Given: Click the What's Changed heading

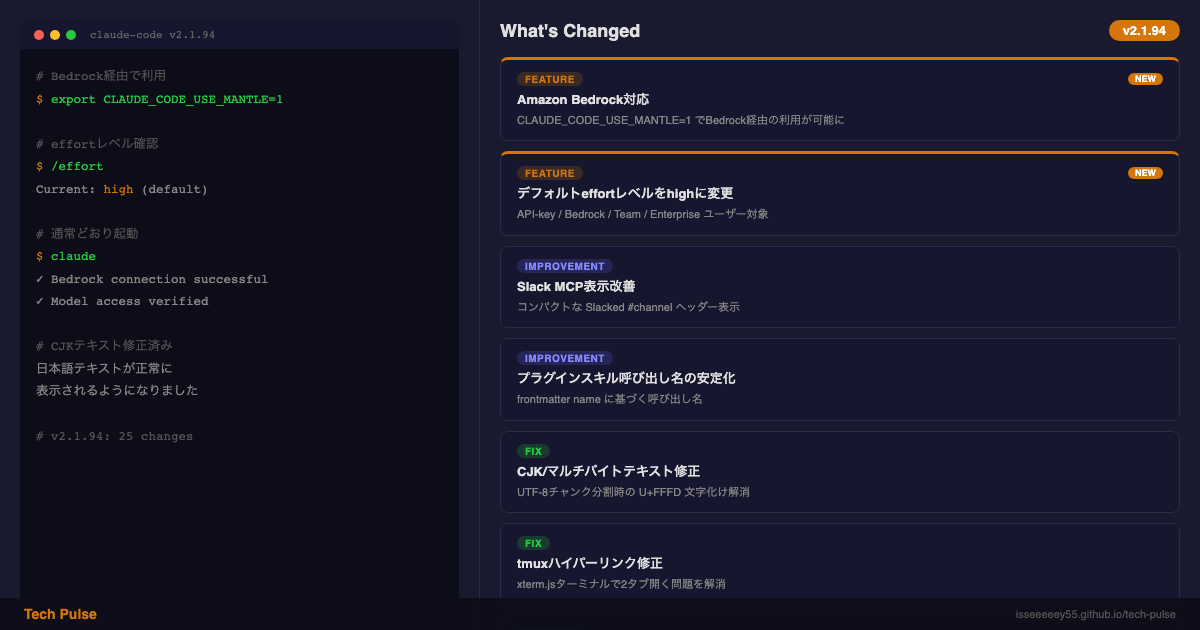Looking at the screenshot, I should [x=570, y=31].
